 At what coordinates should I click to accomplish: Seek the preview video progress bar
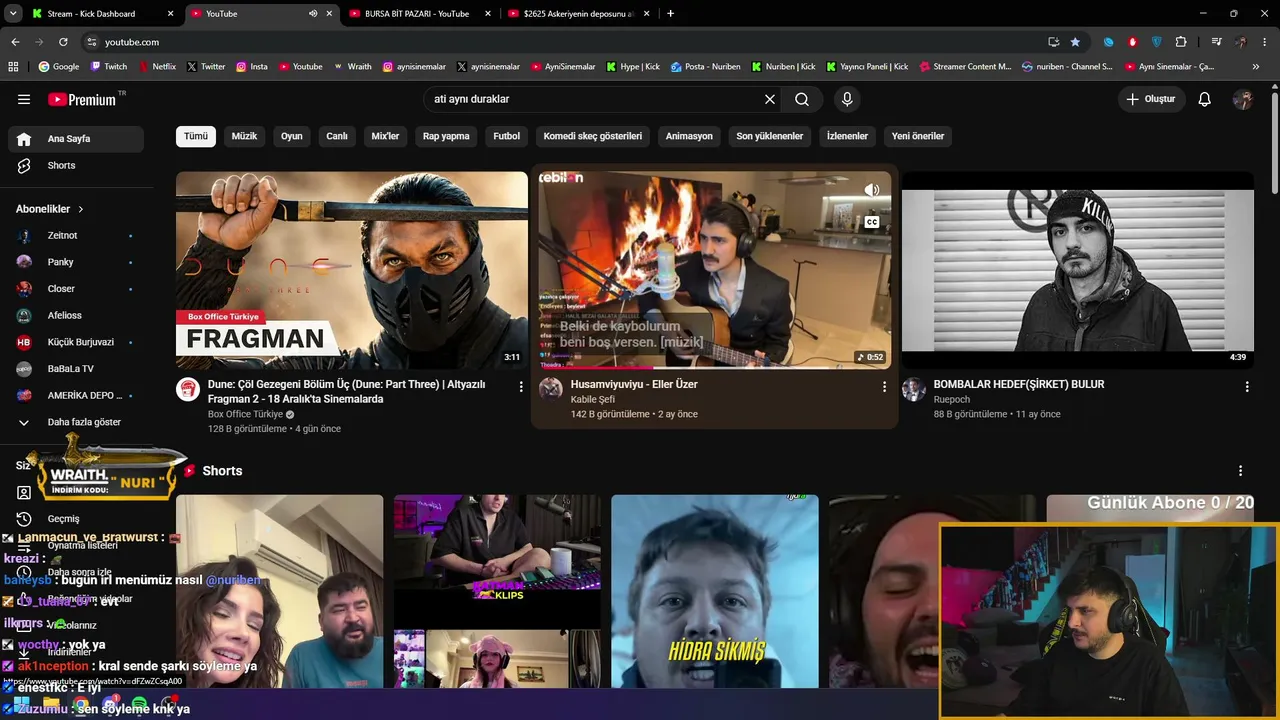pos(715,367)
